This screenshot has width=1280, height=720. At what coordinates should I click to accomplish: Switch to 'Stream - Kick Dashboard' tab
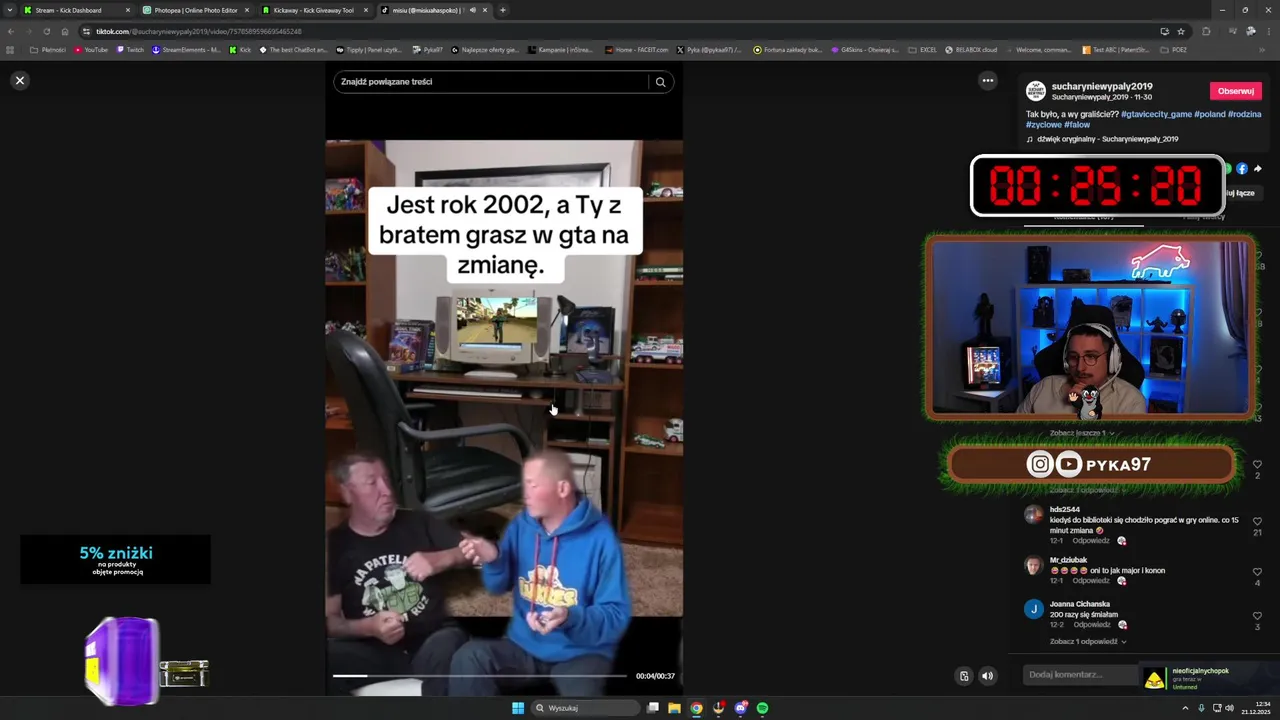click(x=77, y=10)
